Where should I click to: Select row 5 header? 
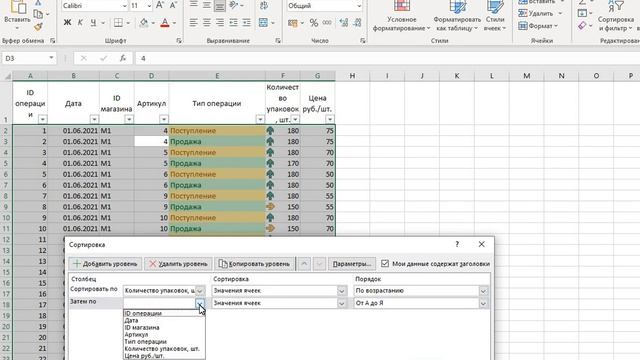point(6,163)
